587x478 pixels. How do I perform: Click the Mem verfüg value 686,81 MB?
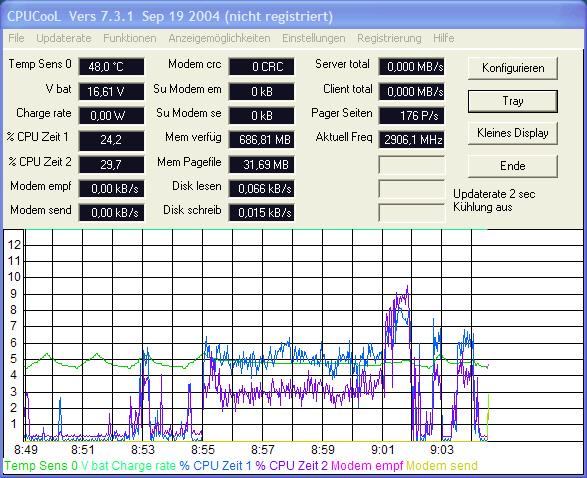261,140
